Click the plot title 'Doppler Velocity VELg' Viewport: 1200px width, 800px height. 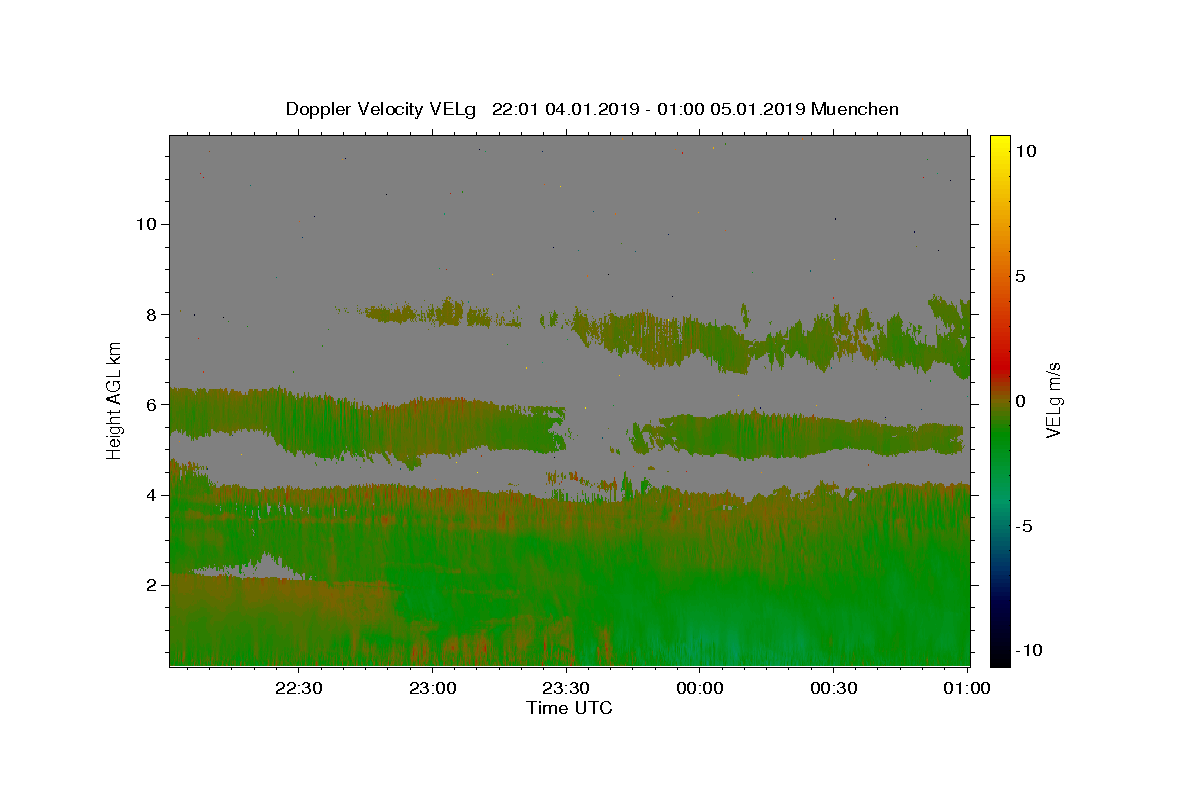[383, 109]
